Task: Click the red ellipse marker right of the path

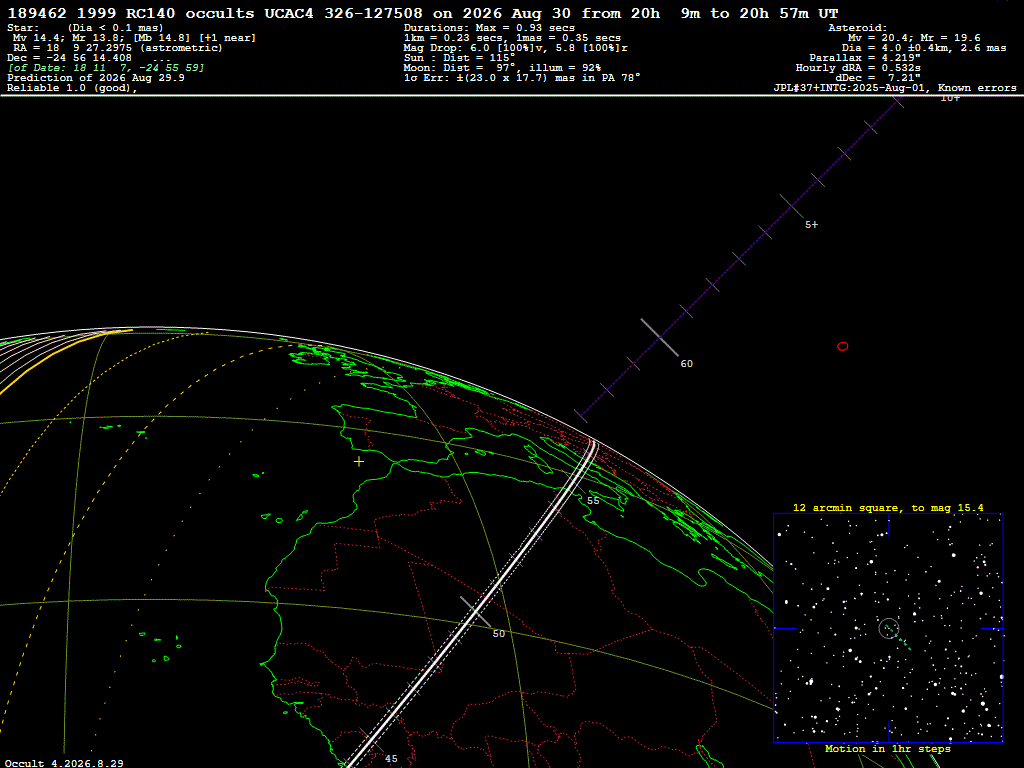Action: [842, 346]
